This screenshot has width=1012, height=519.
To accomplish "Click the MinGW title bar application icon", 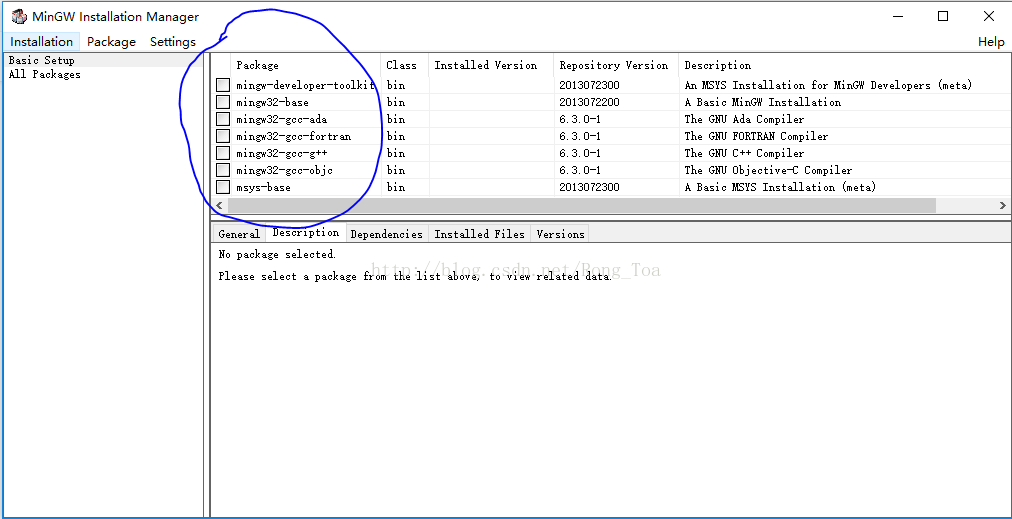I will point(19,17).
